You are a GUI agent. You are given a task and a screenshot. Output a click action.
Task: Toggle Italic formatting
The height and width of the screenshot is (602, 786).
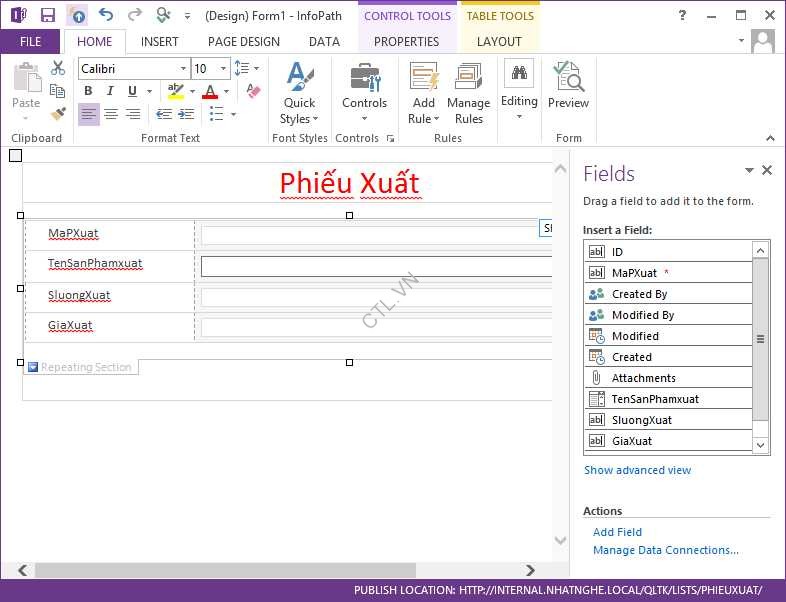[110, 91]
